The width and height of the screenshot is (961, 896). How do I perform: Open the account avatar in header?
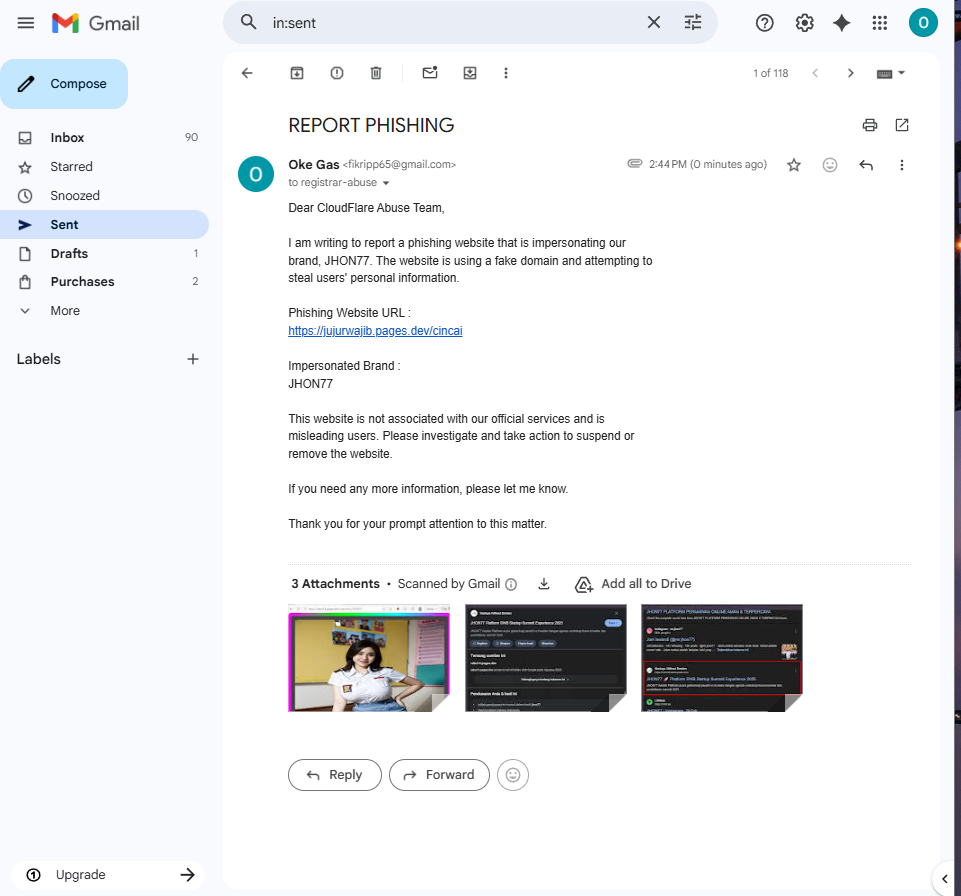(x=923, y=23)
